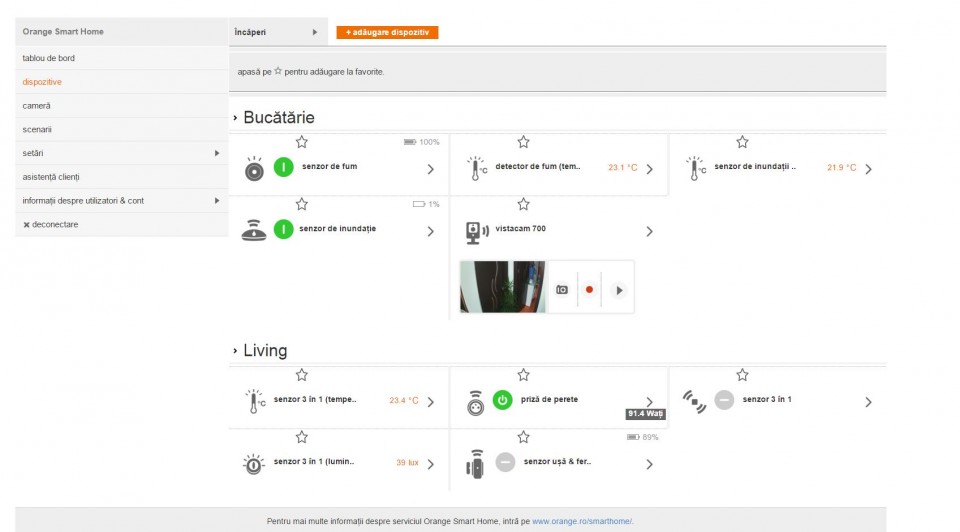Screen dimensions: 960x532
Task: Click the deconectare X icon
Action: pos(26,225)
